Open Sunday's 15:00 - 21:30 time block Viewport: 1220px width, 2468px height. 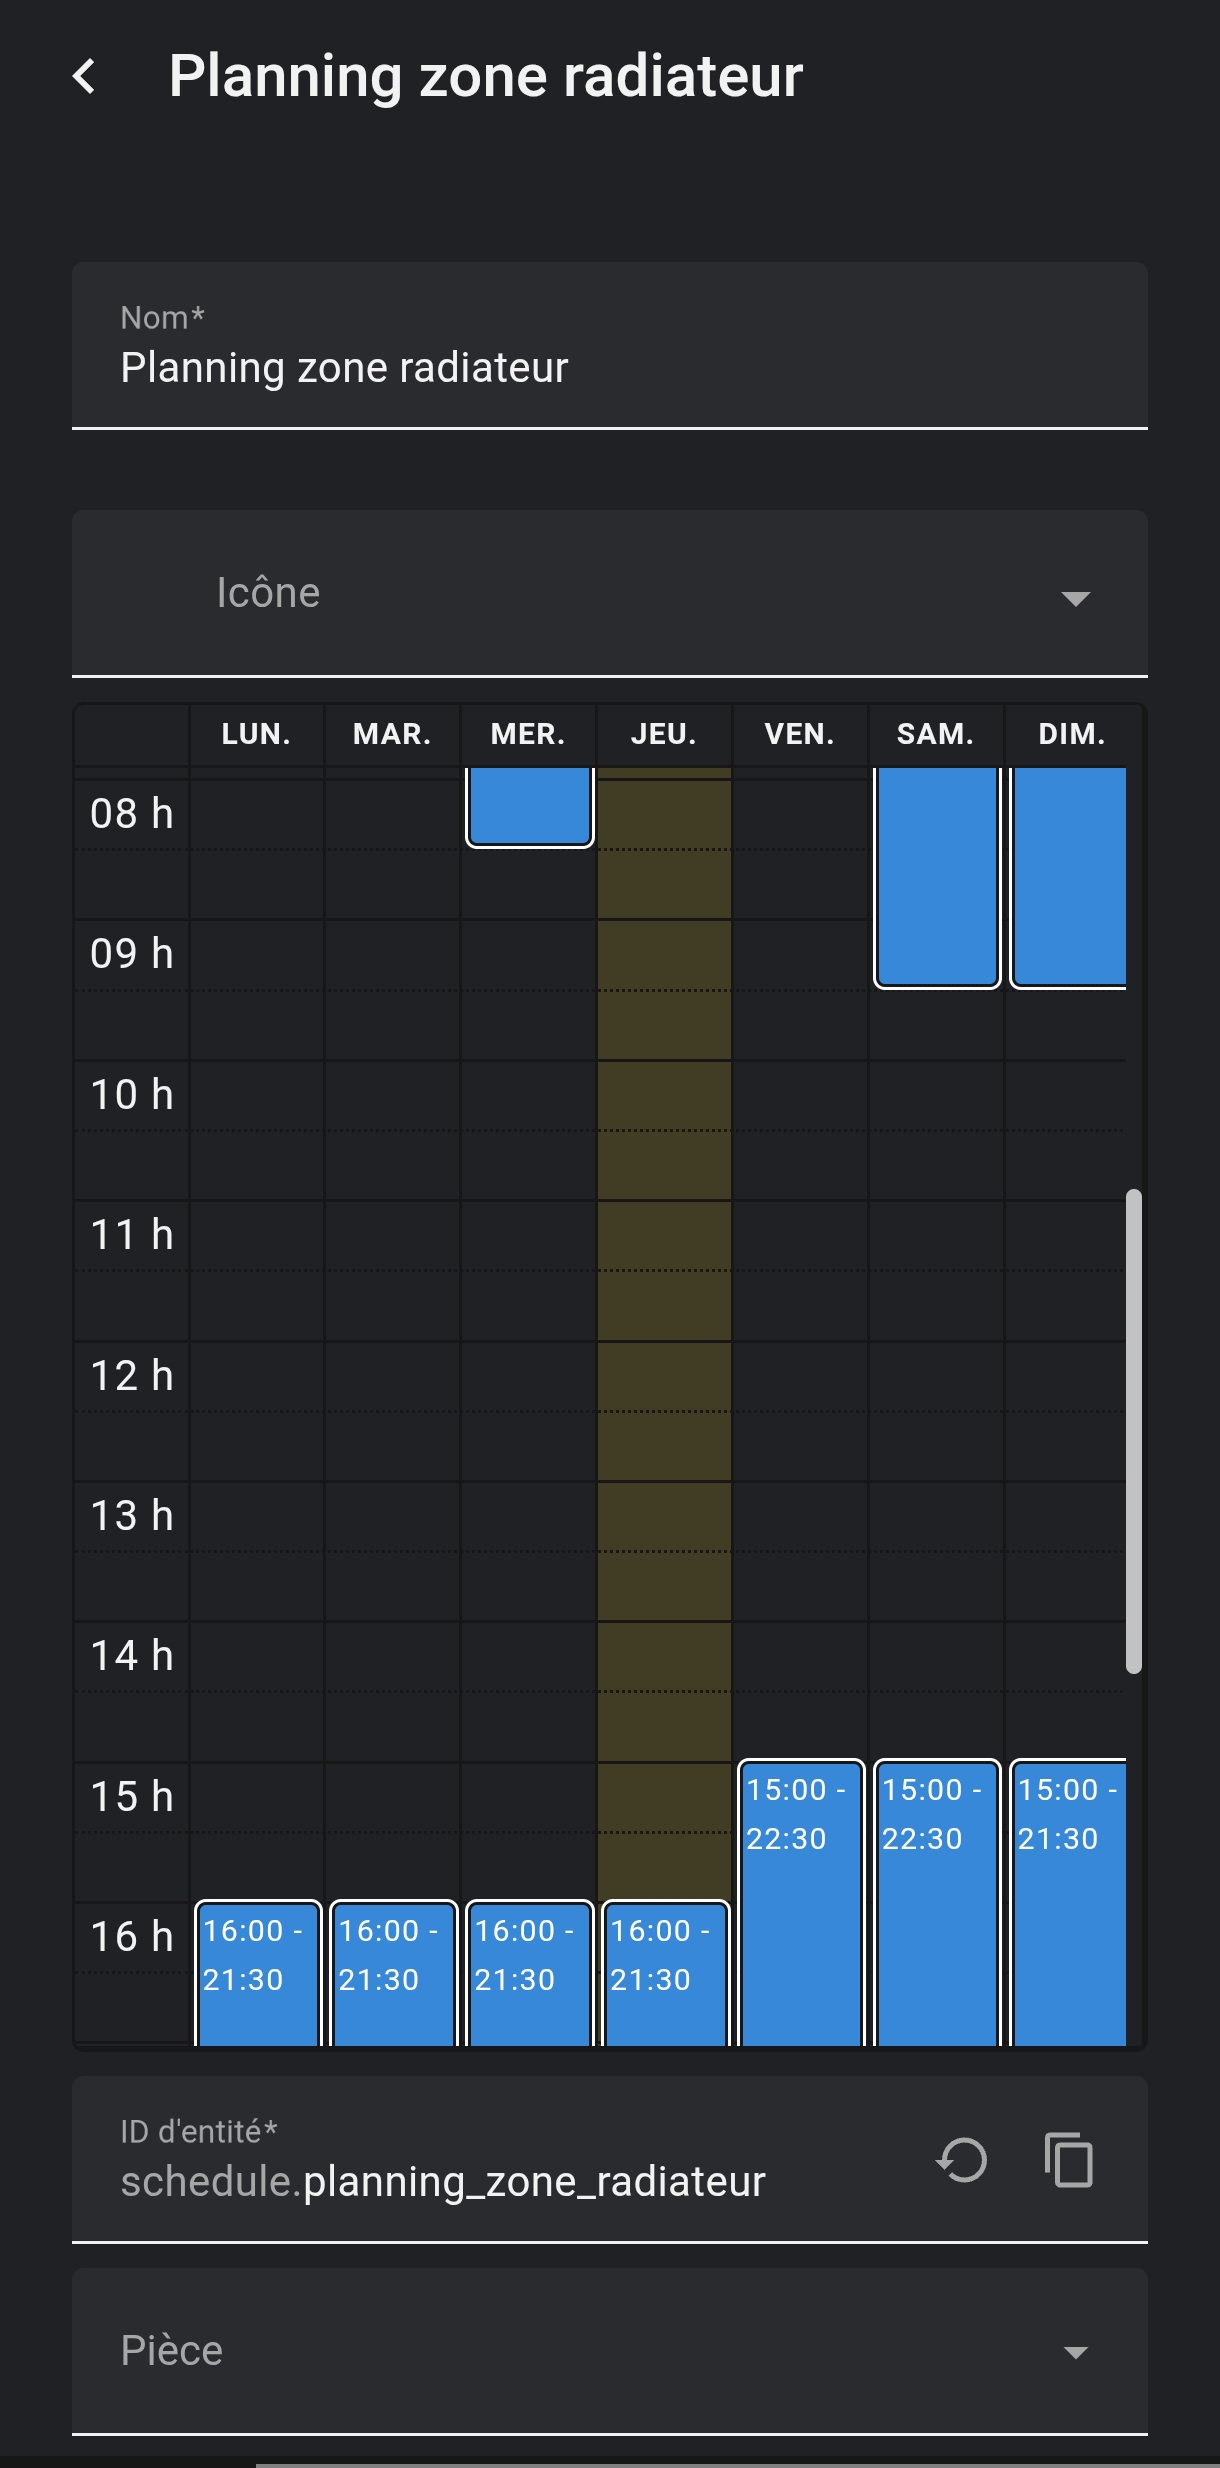coord(1068,1900)
